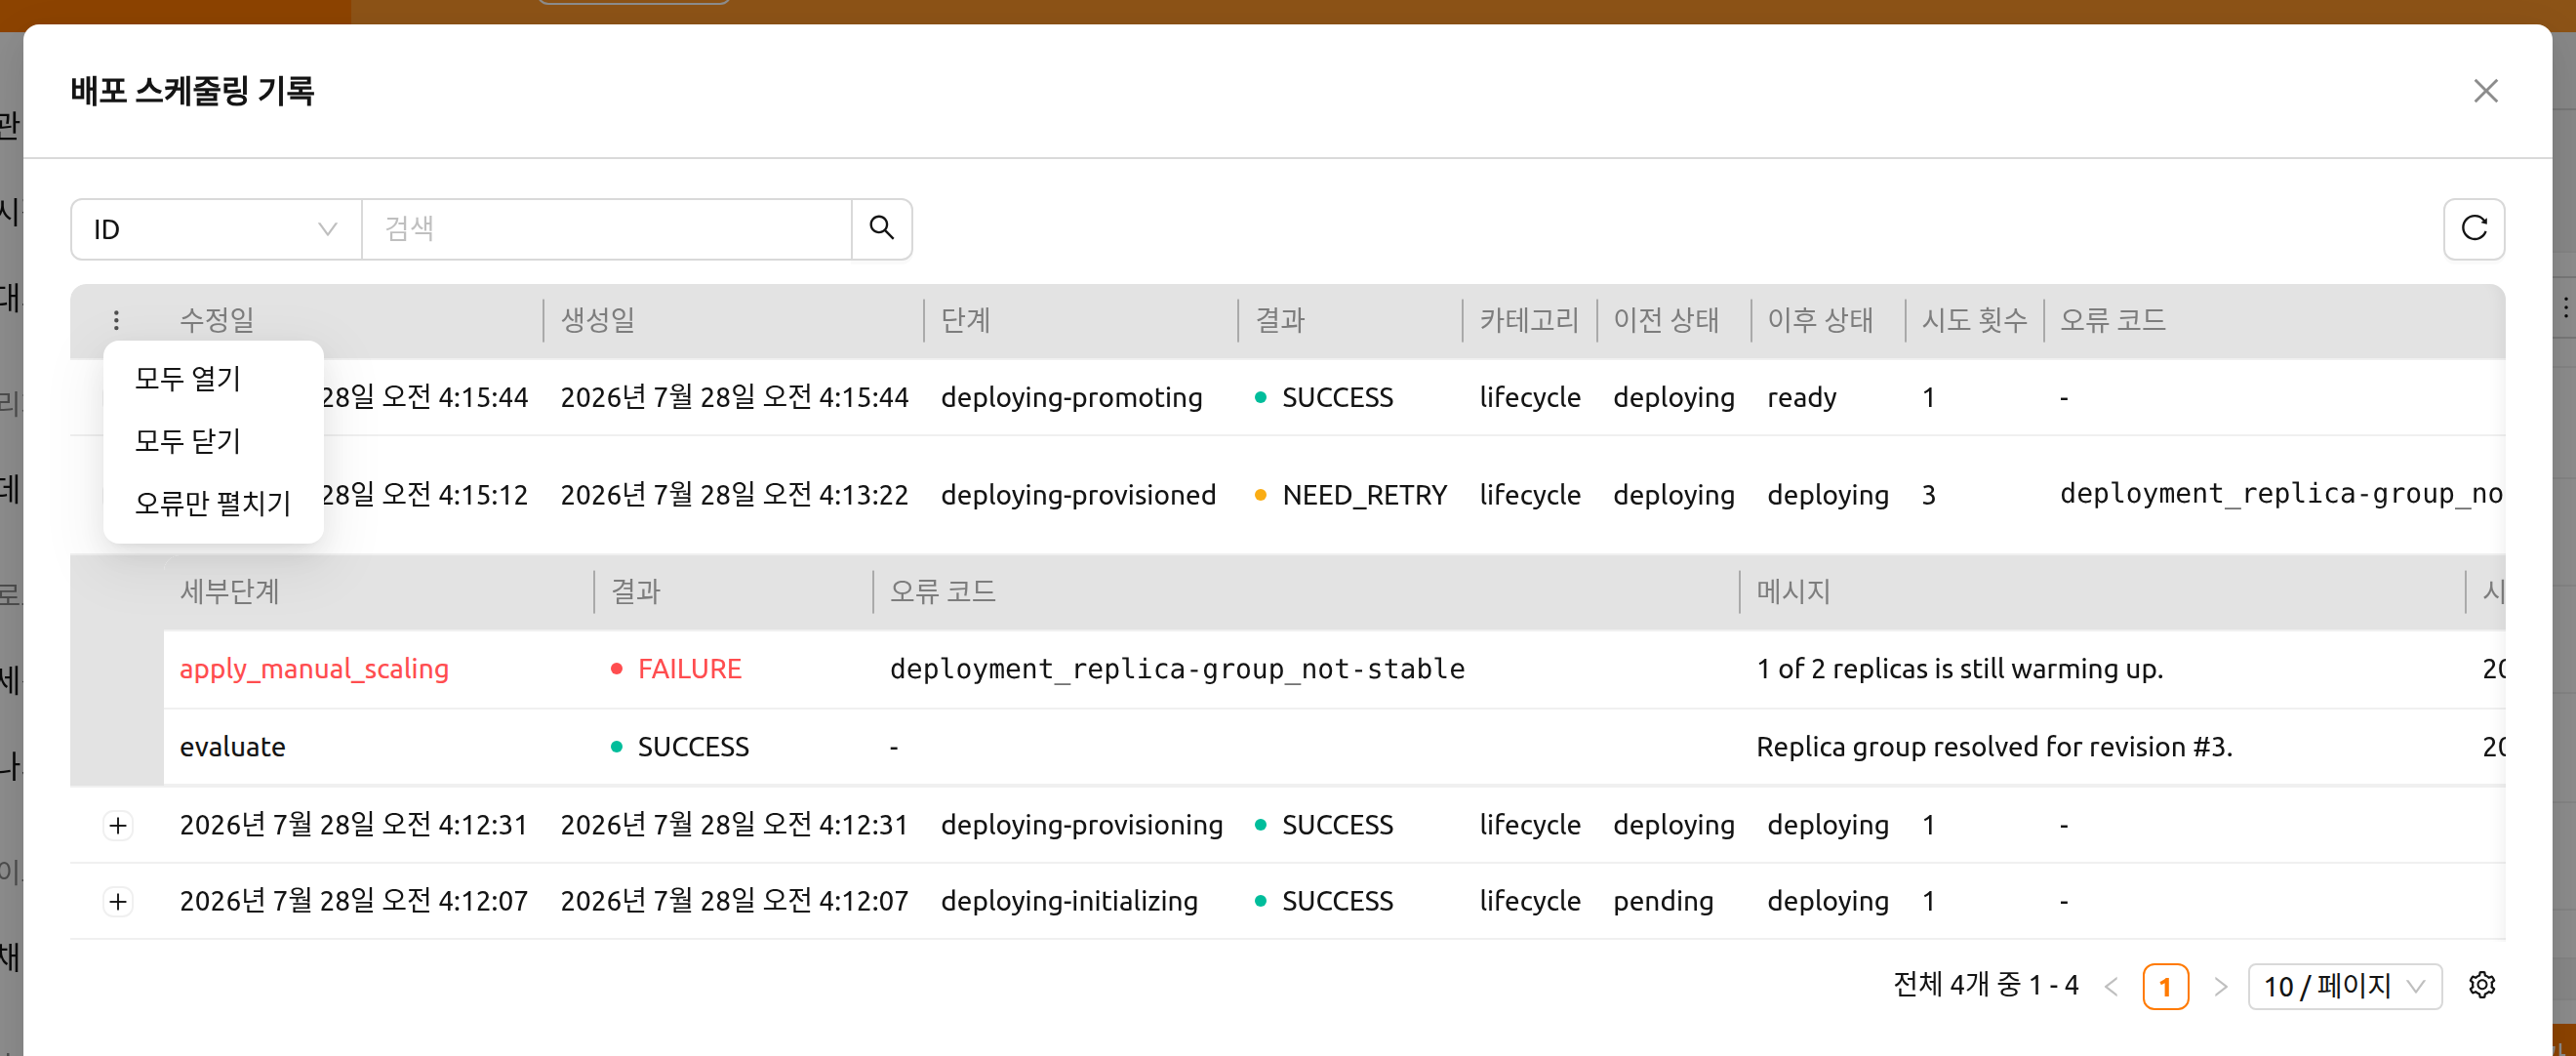Click the 시도 횟수 column header
2576x1056 pixels.
pyautogui.click(x=1974, y=320)
